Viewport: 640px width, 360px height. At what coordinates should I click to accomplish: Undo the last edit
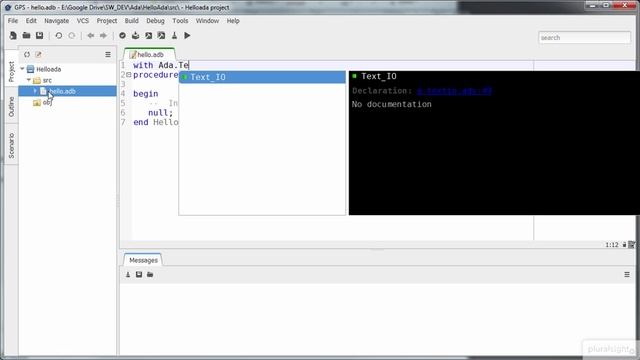pyautogui.click(x=58, y=36)
